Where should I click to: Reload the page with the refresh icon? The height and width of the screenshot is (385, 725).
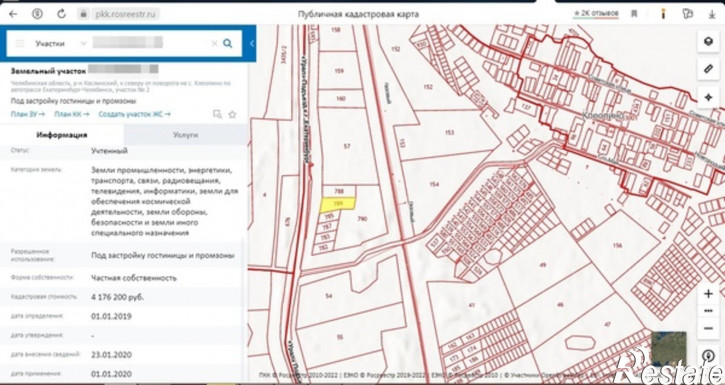coord(61,14)
